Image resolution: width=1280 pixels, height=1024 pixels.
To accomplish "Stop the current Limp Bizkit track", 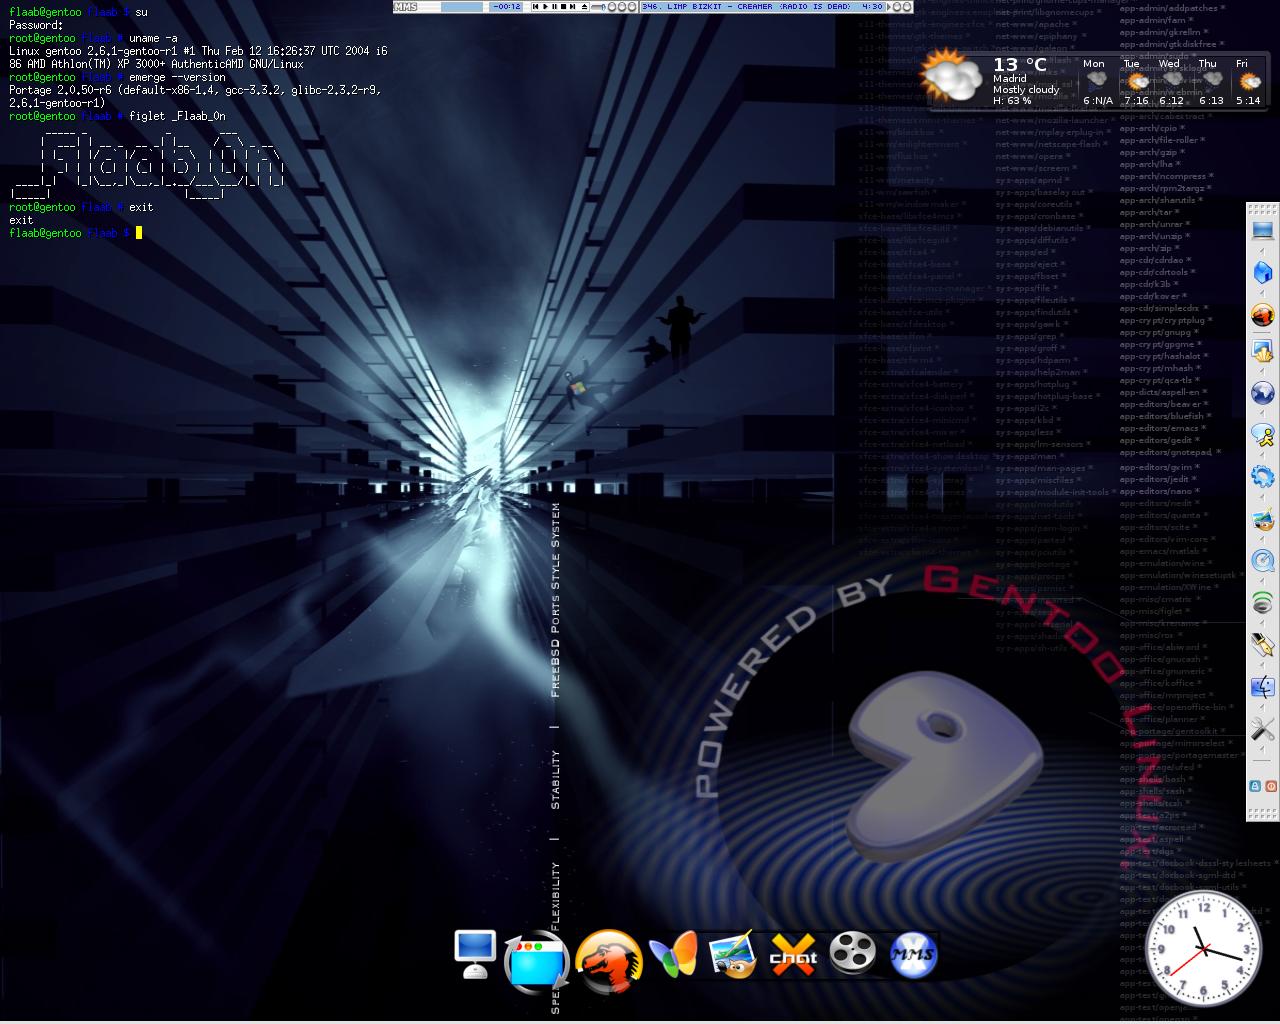I will (x=563, y=6).
